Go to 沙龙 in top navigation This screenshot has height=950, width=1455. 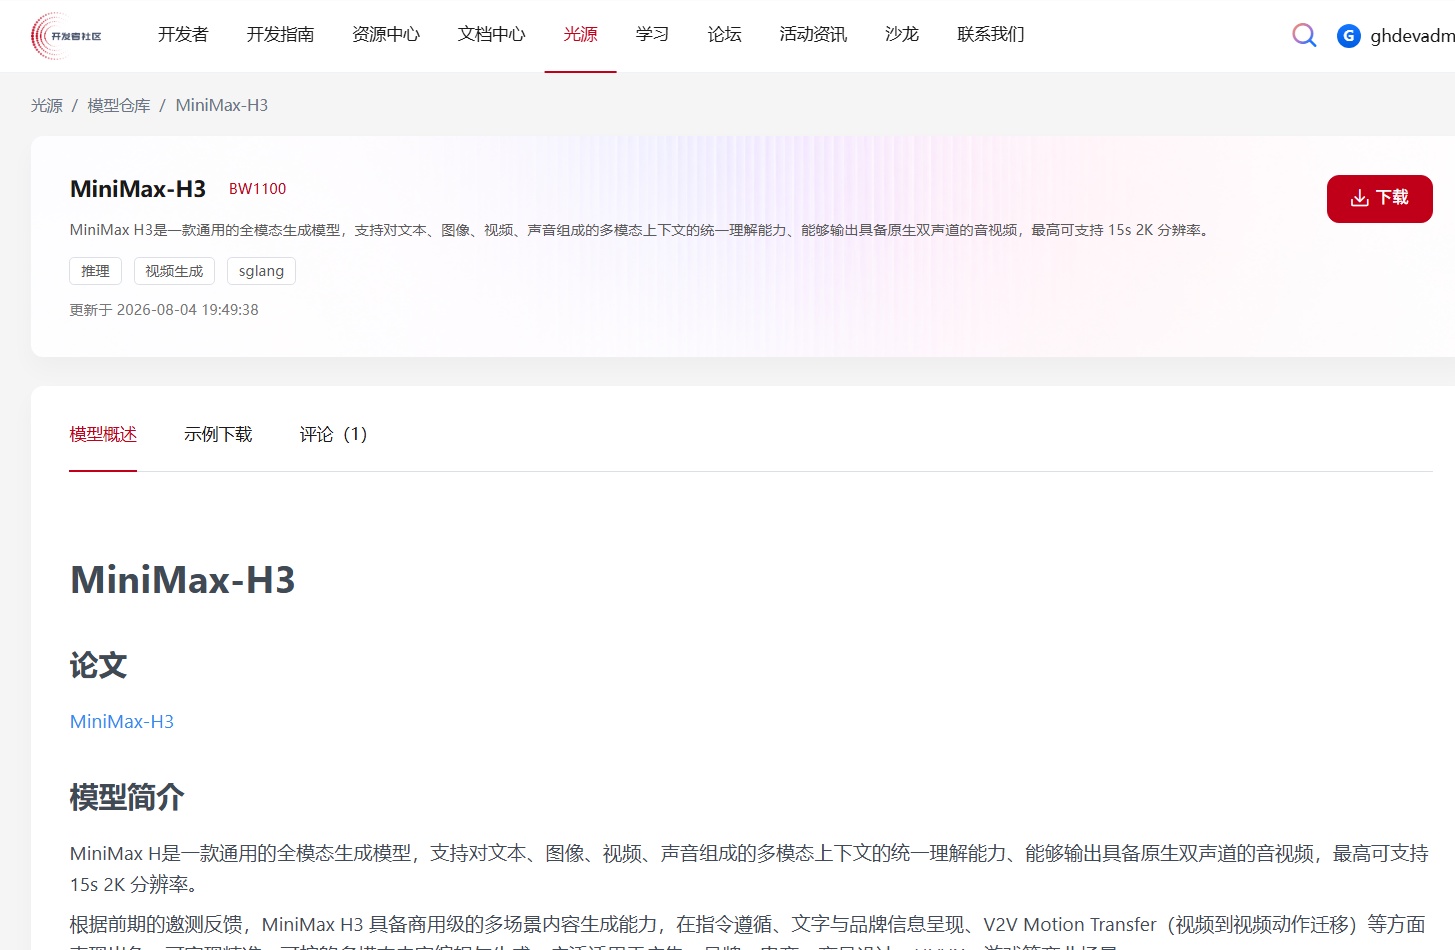[x=901, y=35]
